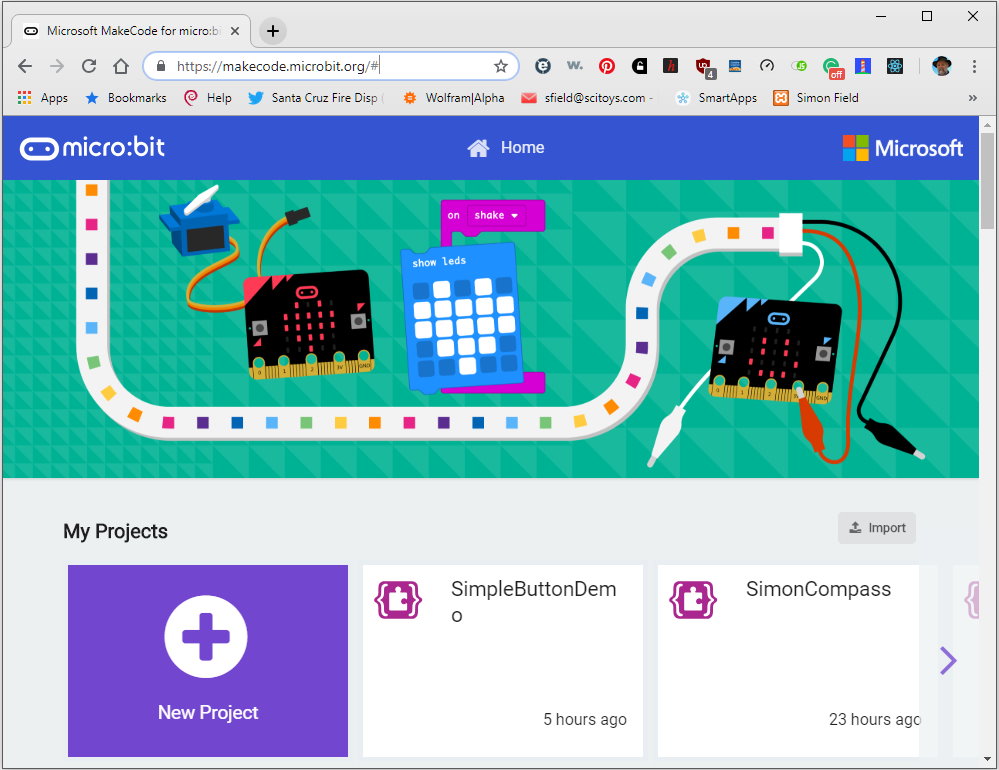Click the browser Back arrow
999x770 pixels.
[25, 66]
